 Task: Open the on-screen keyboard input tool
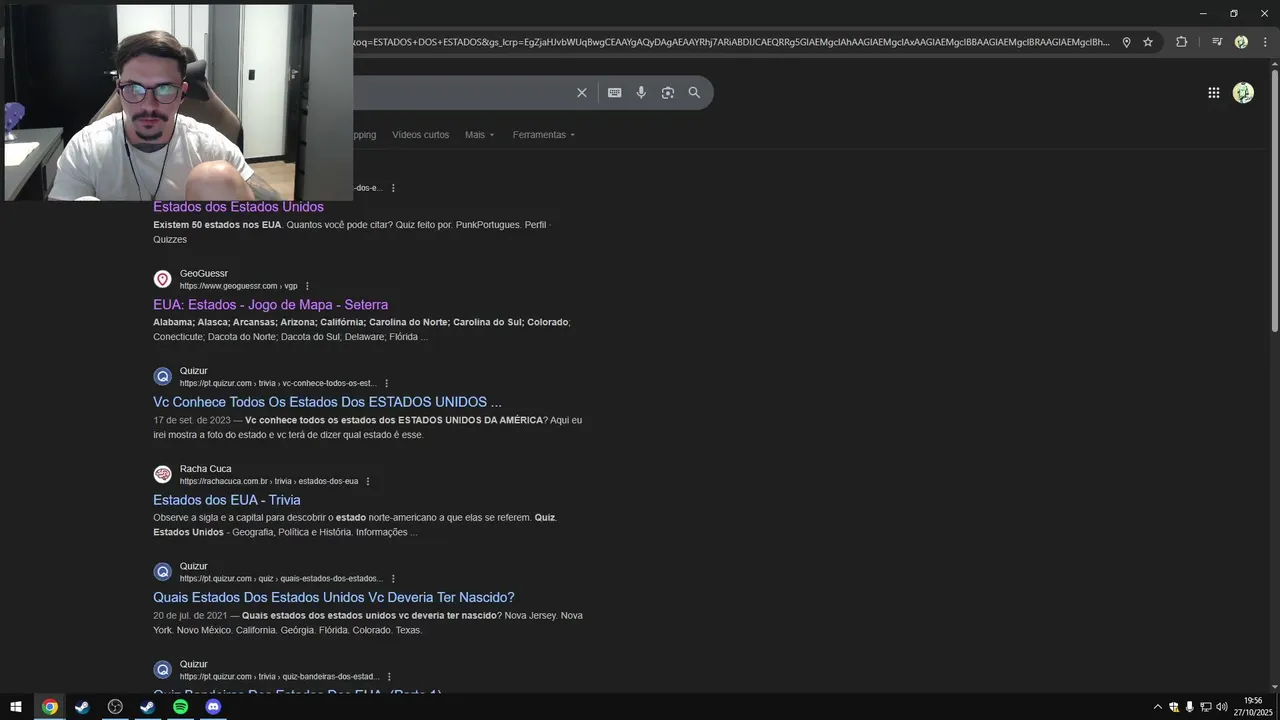[x=614, y=93]
